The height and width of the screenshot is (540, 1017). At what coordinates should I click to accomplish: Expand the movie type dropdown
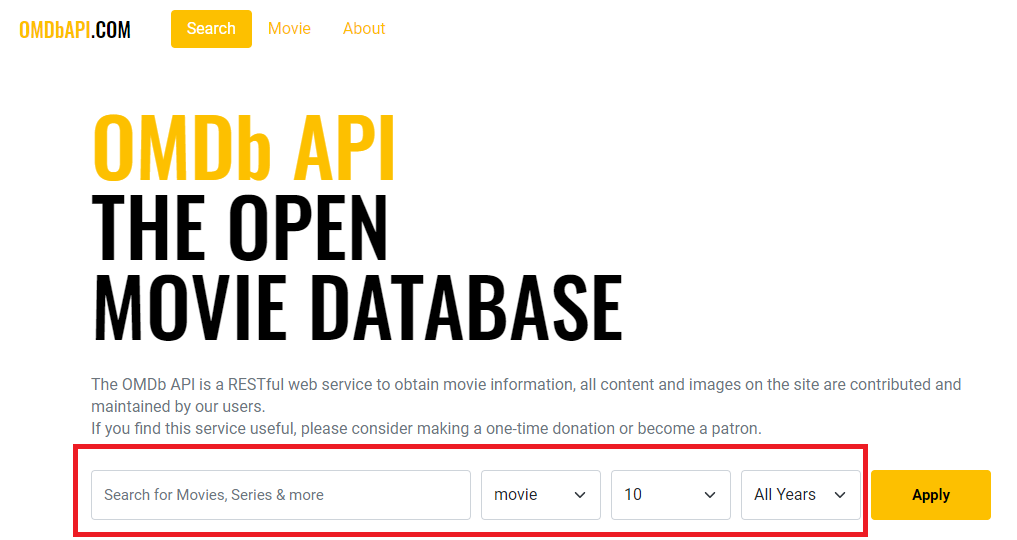point(541,495)
